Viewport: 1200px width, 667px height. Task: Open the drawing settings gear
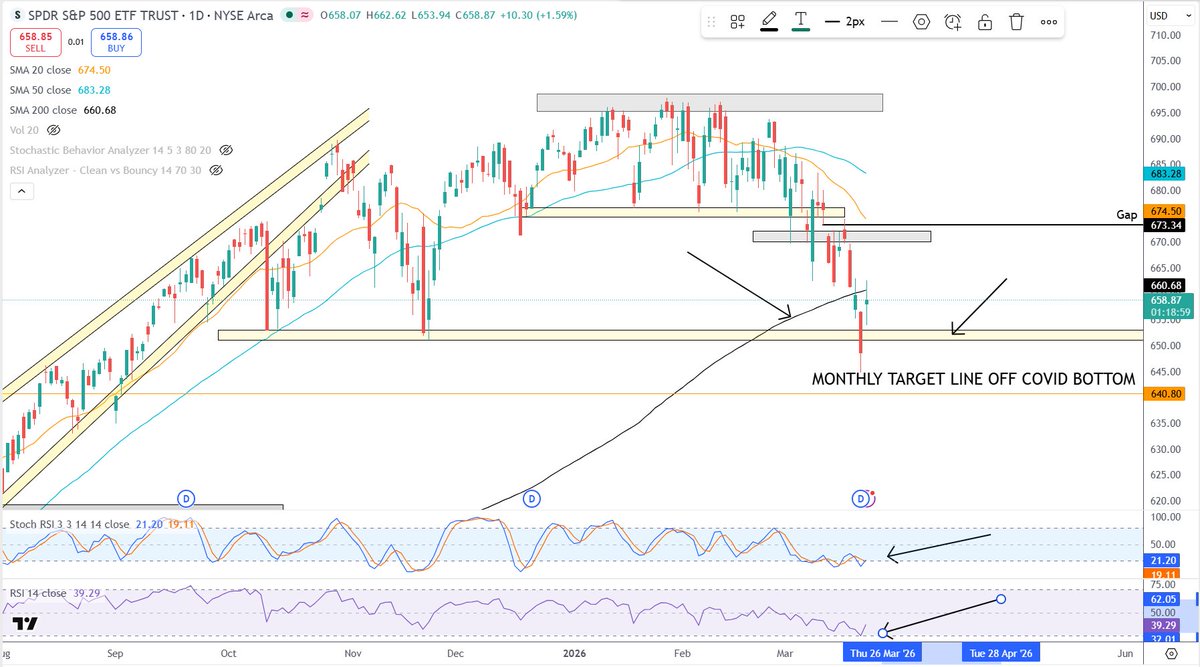click(x=921, y=21)
